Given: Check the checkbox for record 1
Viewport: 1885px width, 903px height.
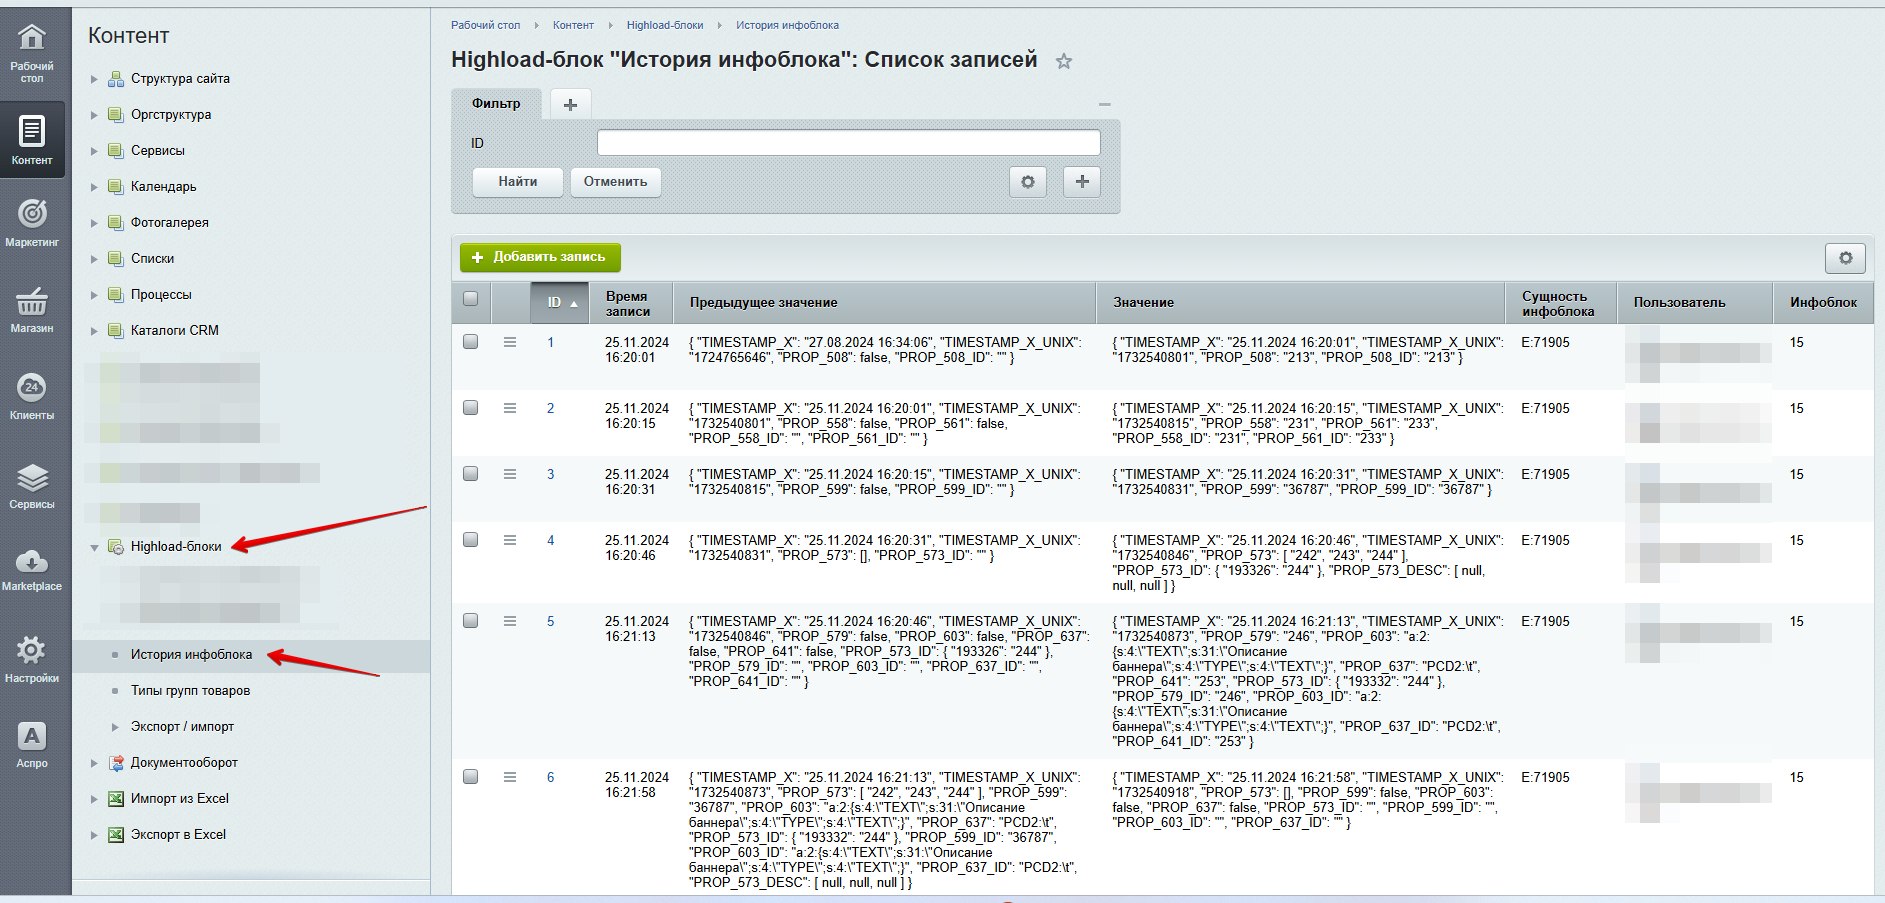Looking at the screenshot, I should tap(471, 342).
